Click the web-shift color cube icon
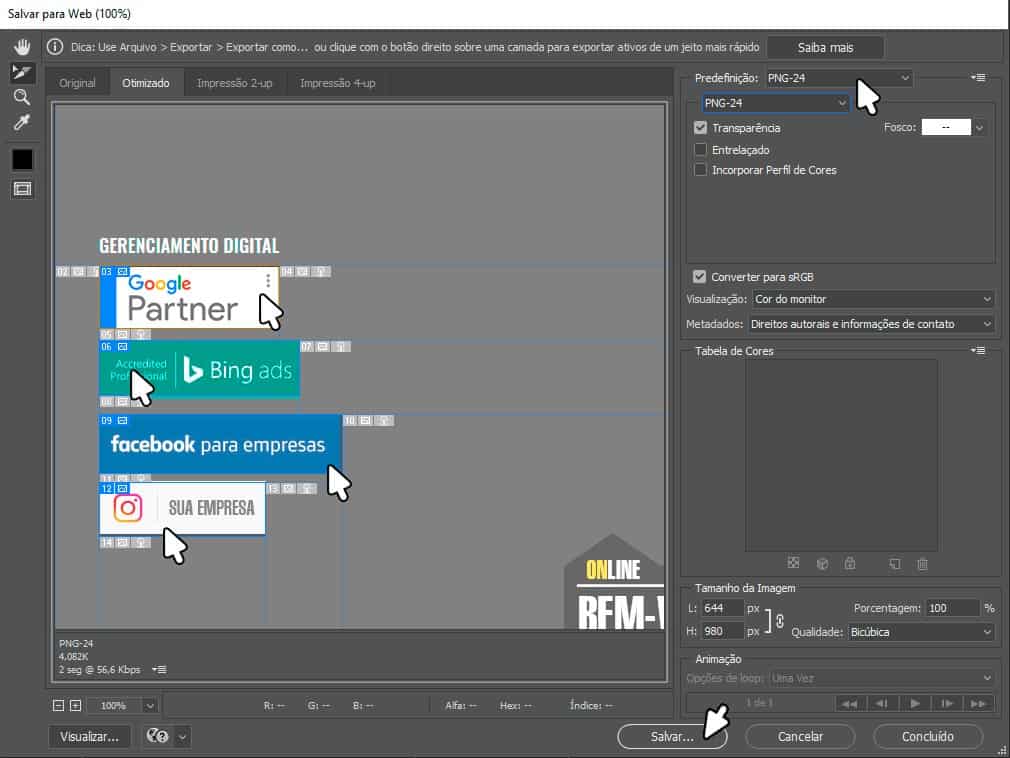This screenshot has width=1010, height=758. (822, 564)
